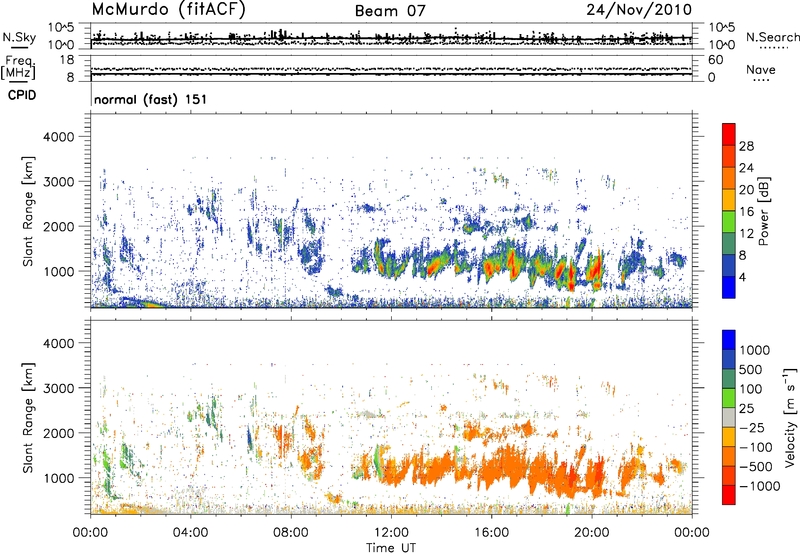Image resolution: width=800 pixels, height=554 pixels.
Task: Select the positive 500 velocity colorbar label
Action: [x=751, y=369]
